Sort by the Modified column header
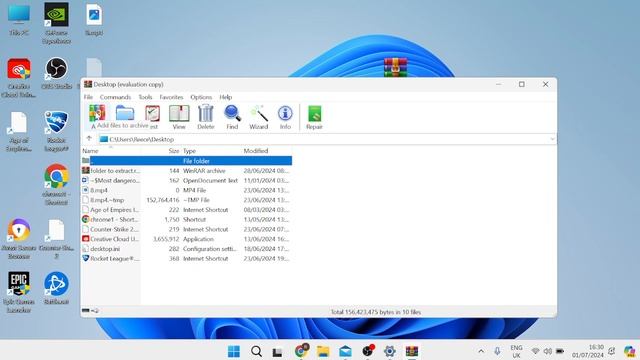The image size is (640, 360). coord(256,151)
